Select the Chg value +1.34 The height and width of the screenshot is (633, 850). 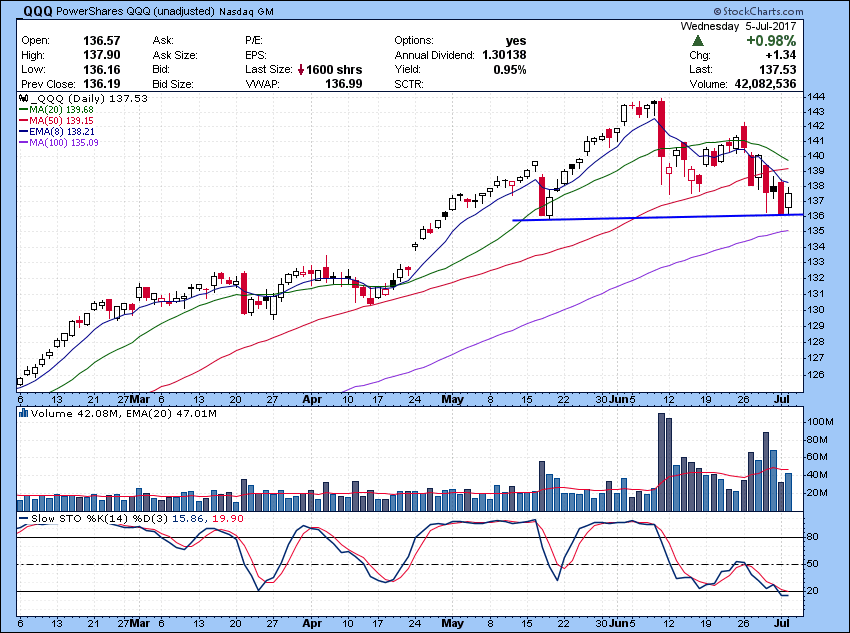781,55
